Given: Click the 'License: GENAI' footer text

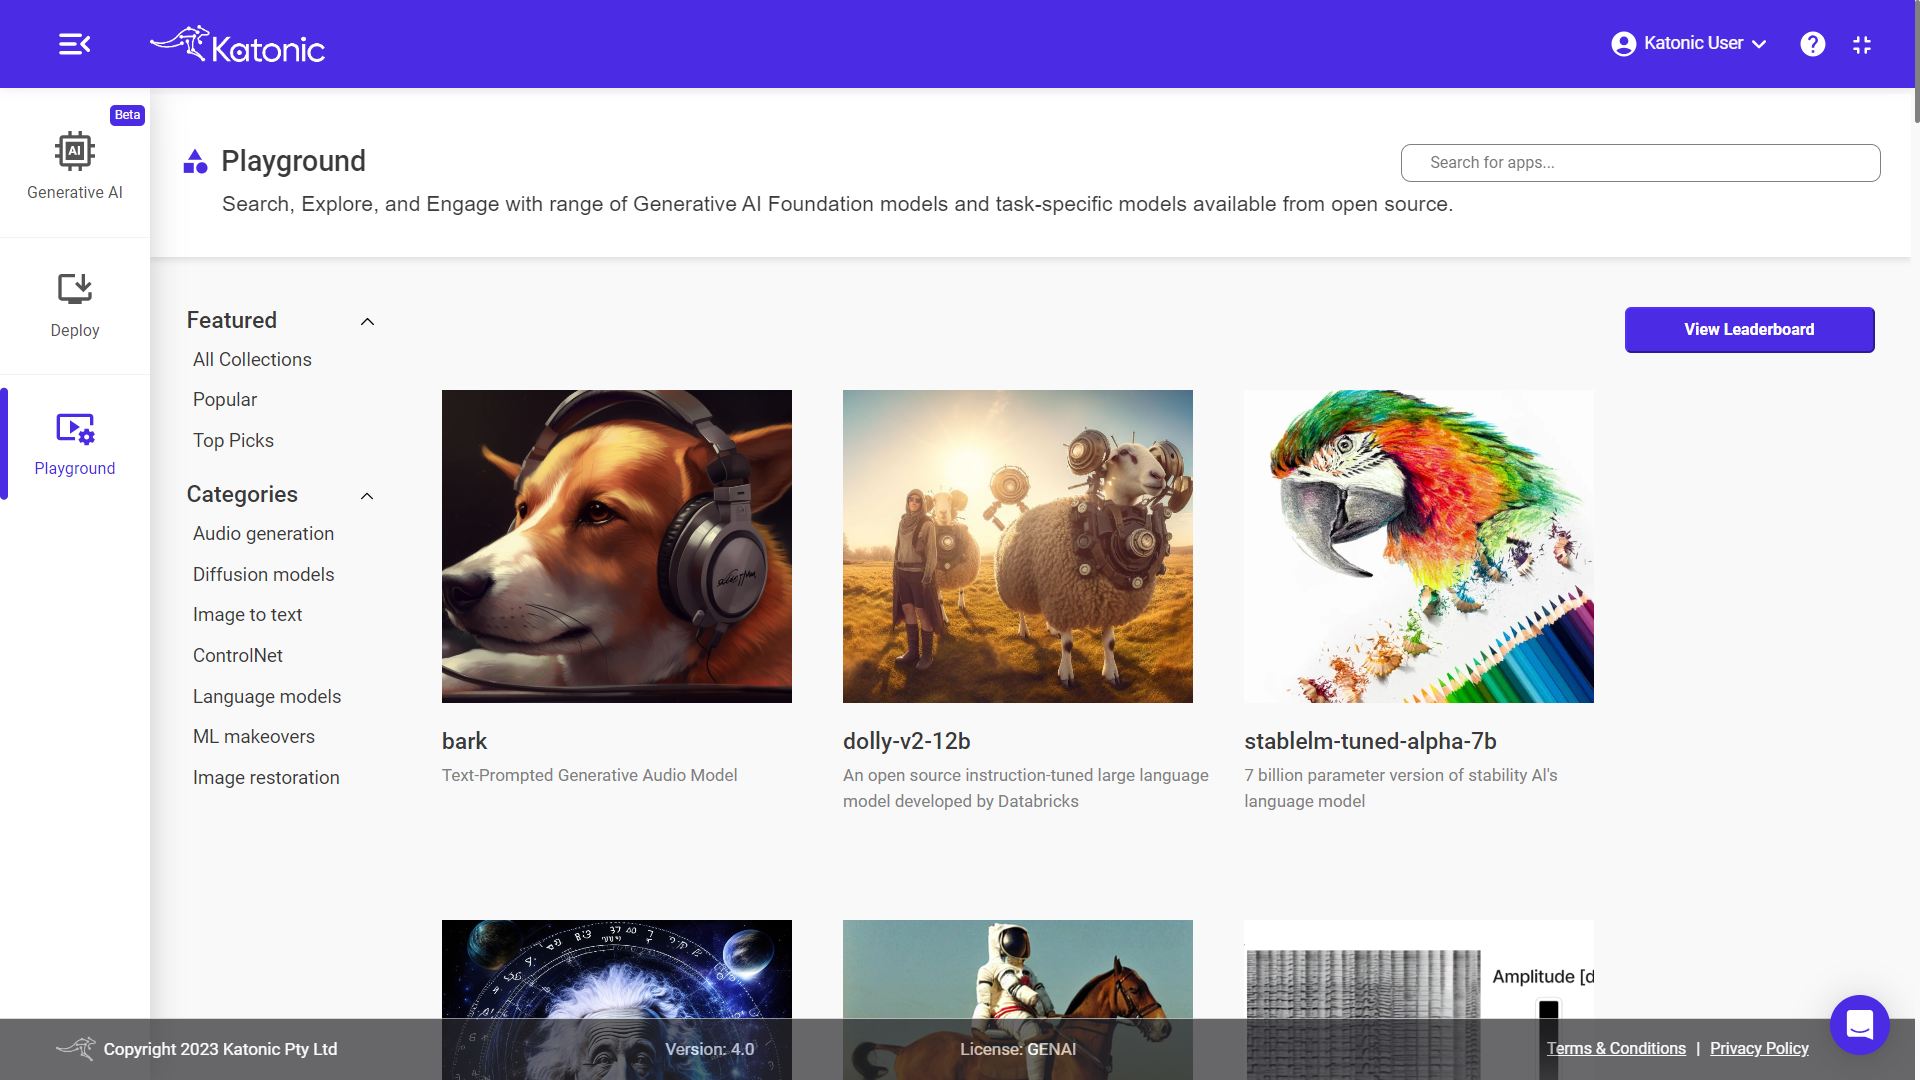Looking at the screenshot, I should 1018,1049.
